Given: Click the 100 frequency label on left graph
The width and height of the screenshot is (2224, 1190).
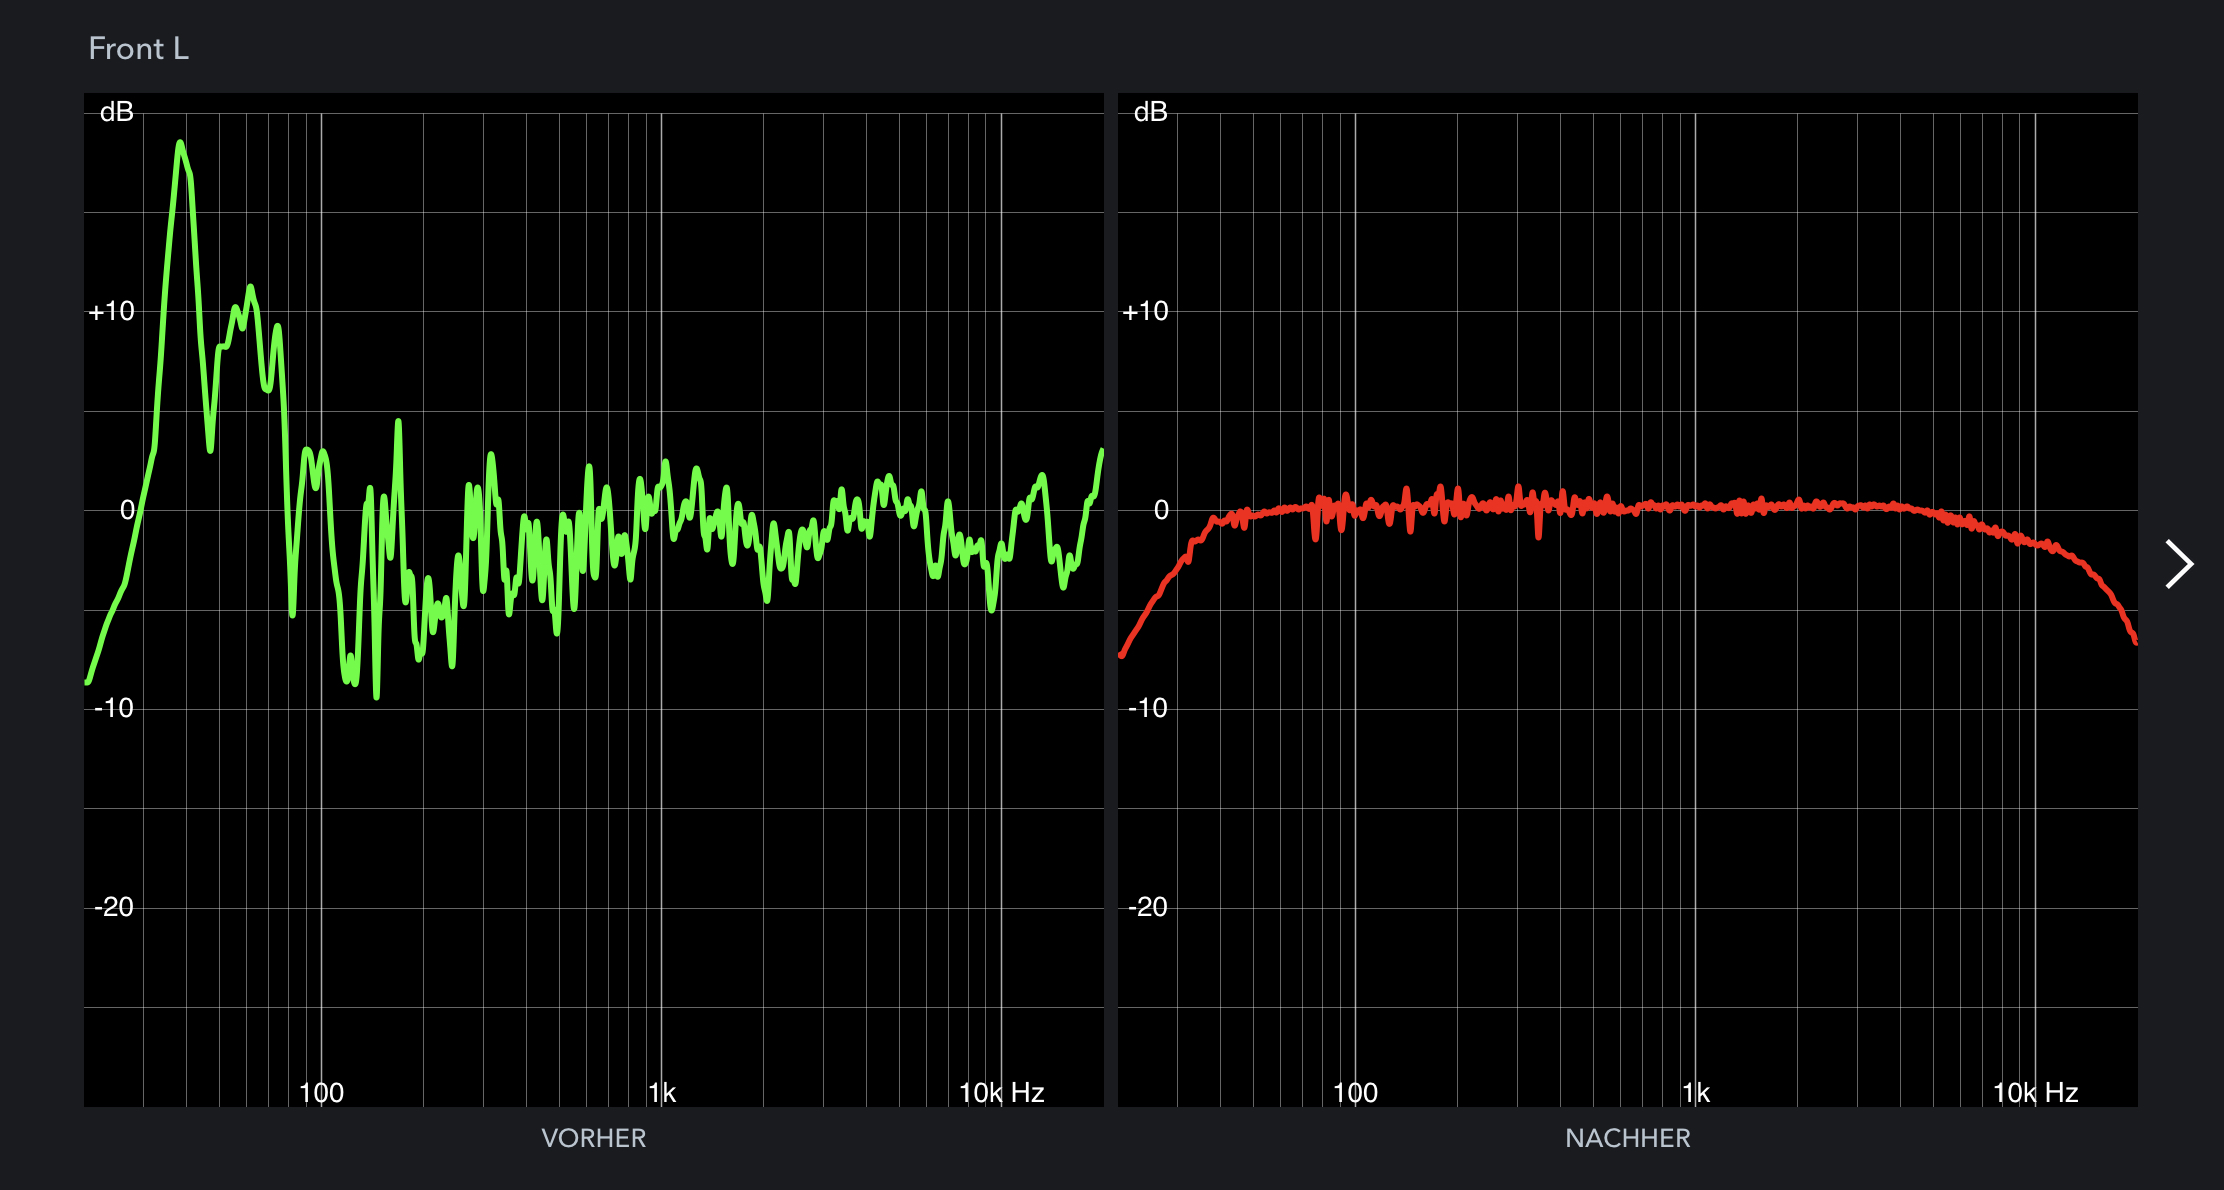Looking at the screenshot, I should (321, 1093).
